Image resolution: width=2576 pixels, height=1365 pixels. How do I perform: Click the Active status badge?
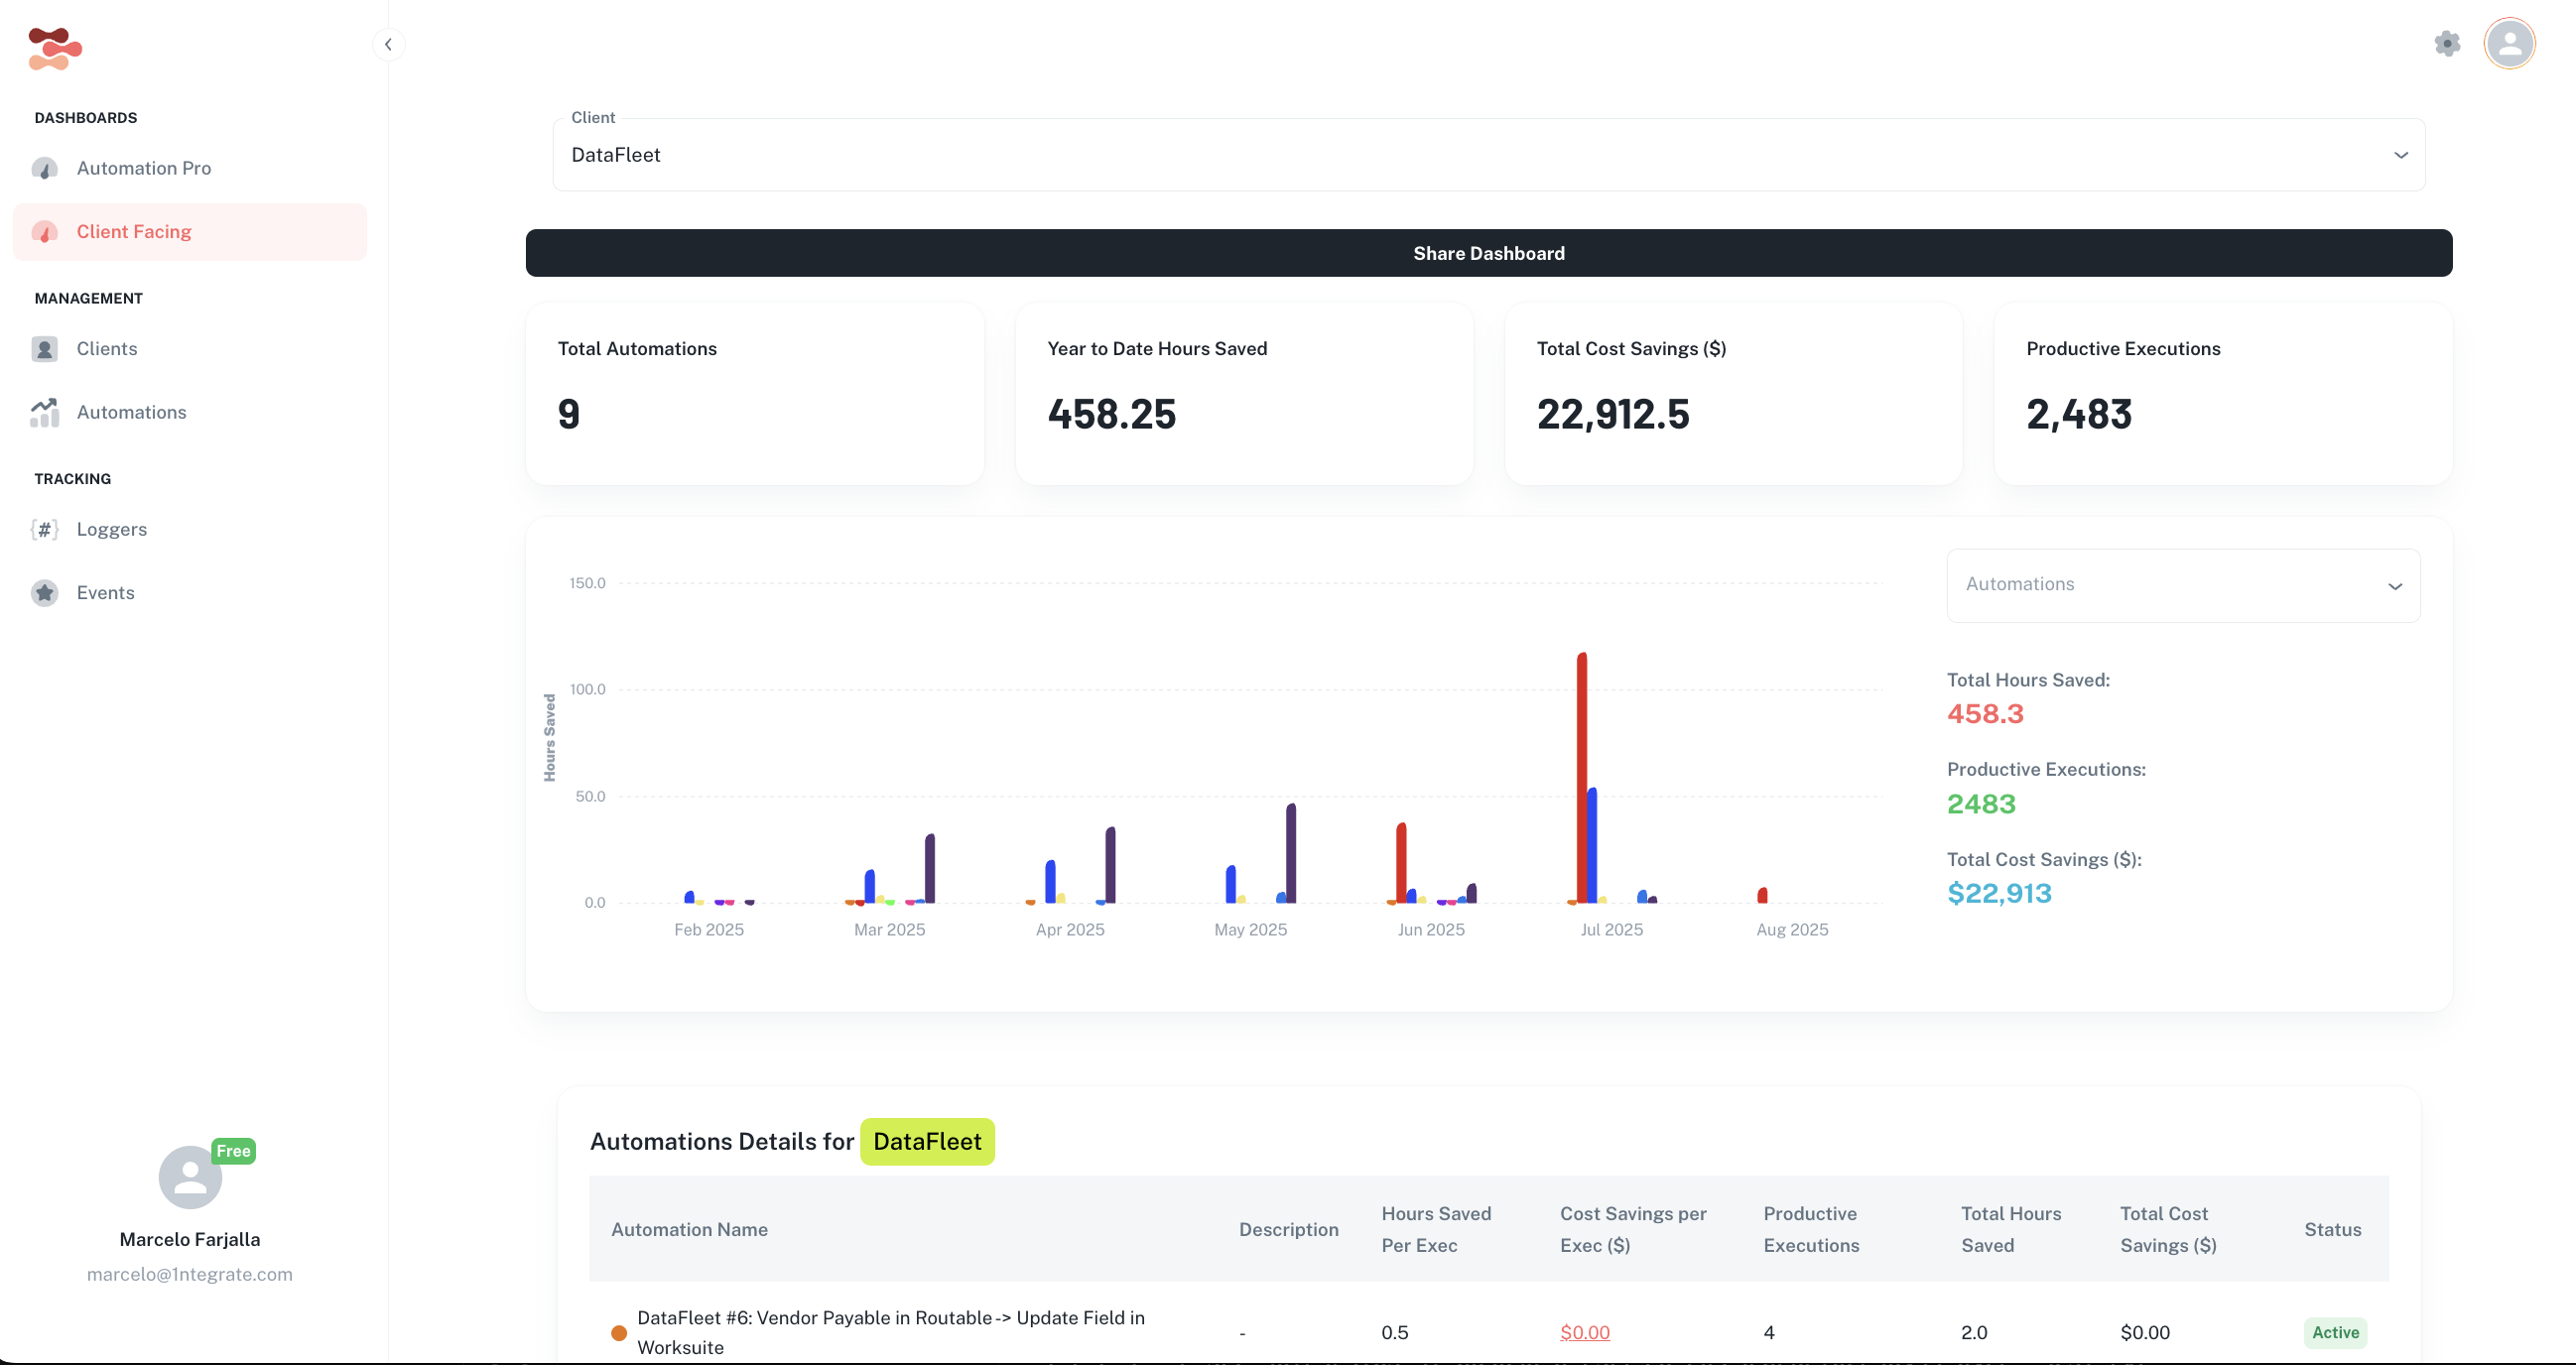2335,1332
